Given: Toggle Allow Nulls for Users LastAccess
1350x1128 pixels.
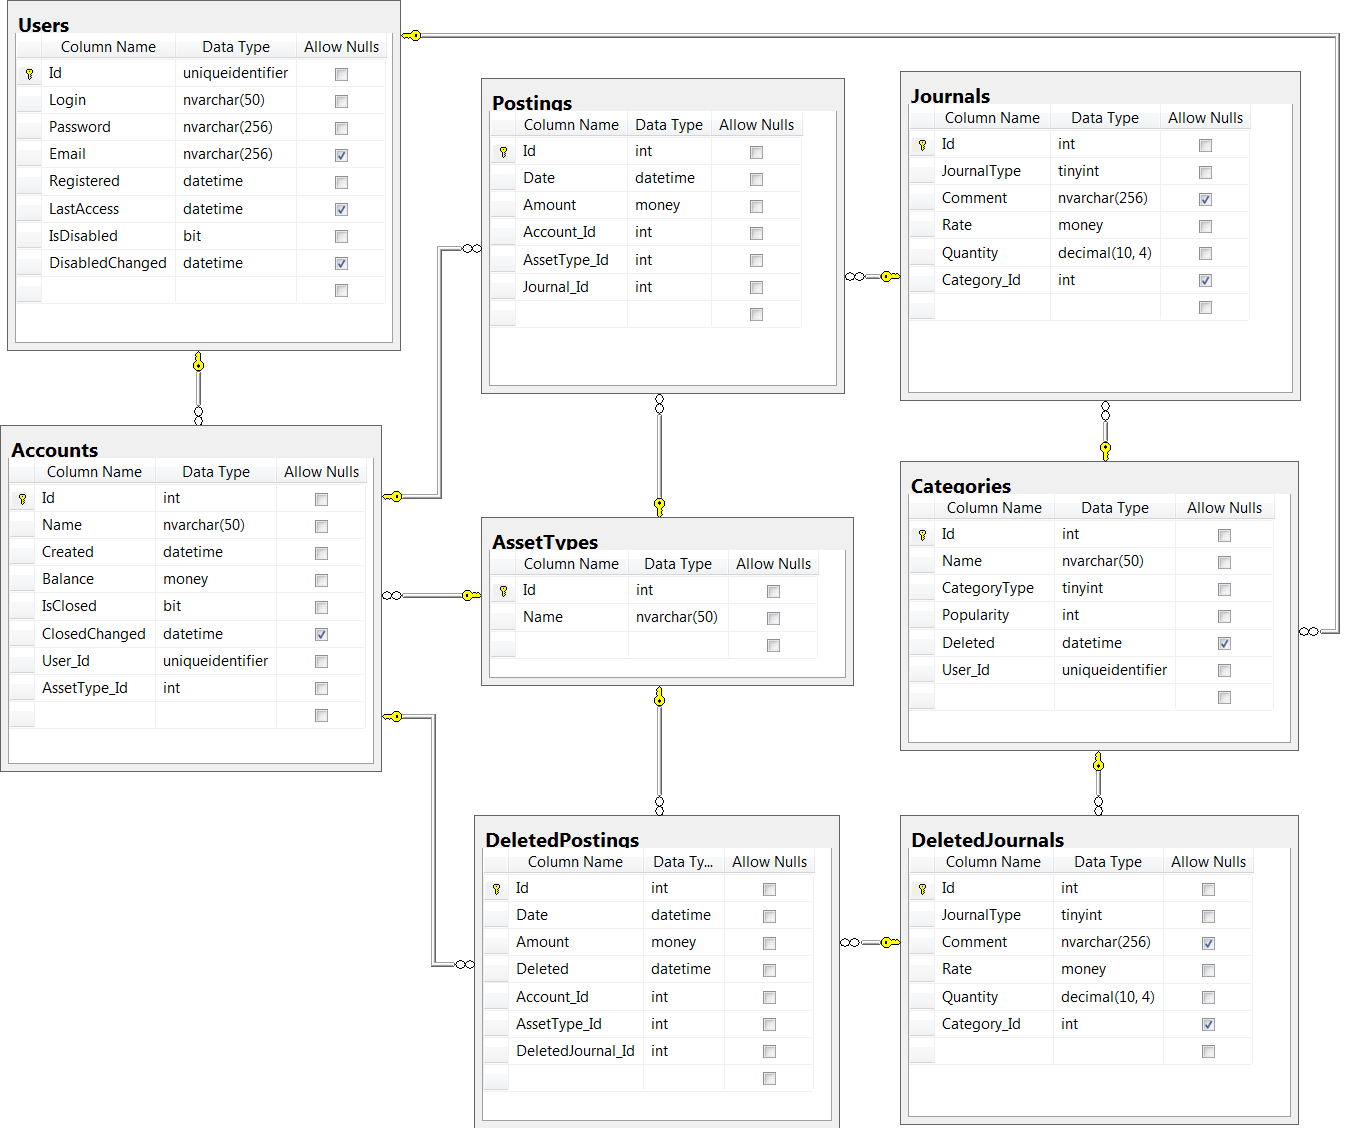Looking at the screenshot, I should [x=341, y=210].
